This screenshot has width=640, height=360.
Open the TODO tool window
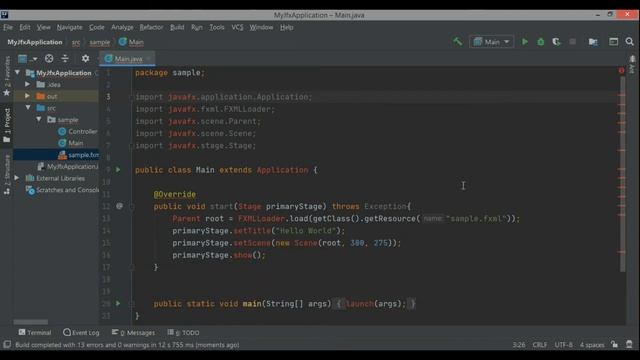coord(184,333)
